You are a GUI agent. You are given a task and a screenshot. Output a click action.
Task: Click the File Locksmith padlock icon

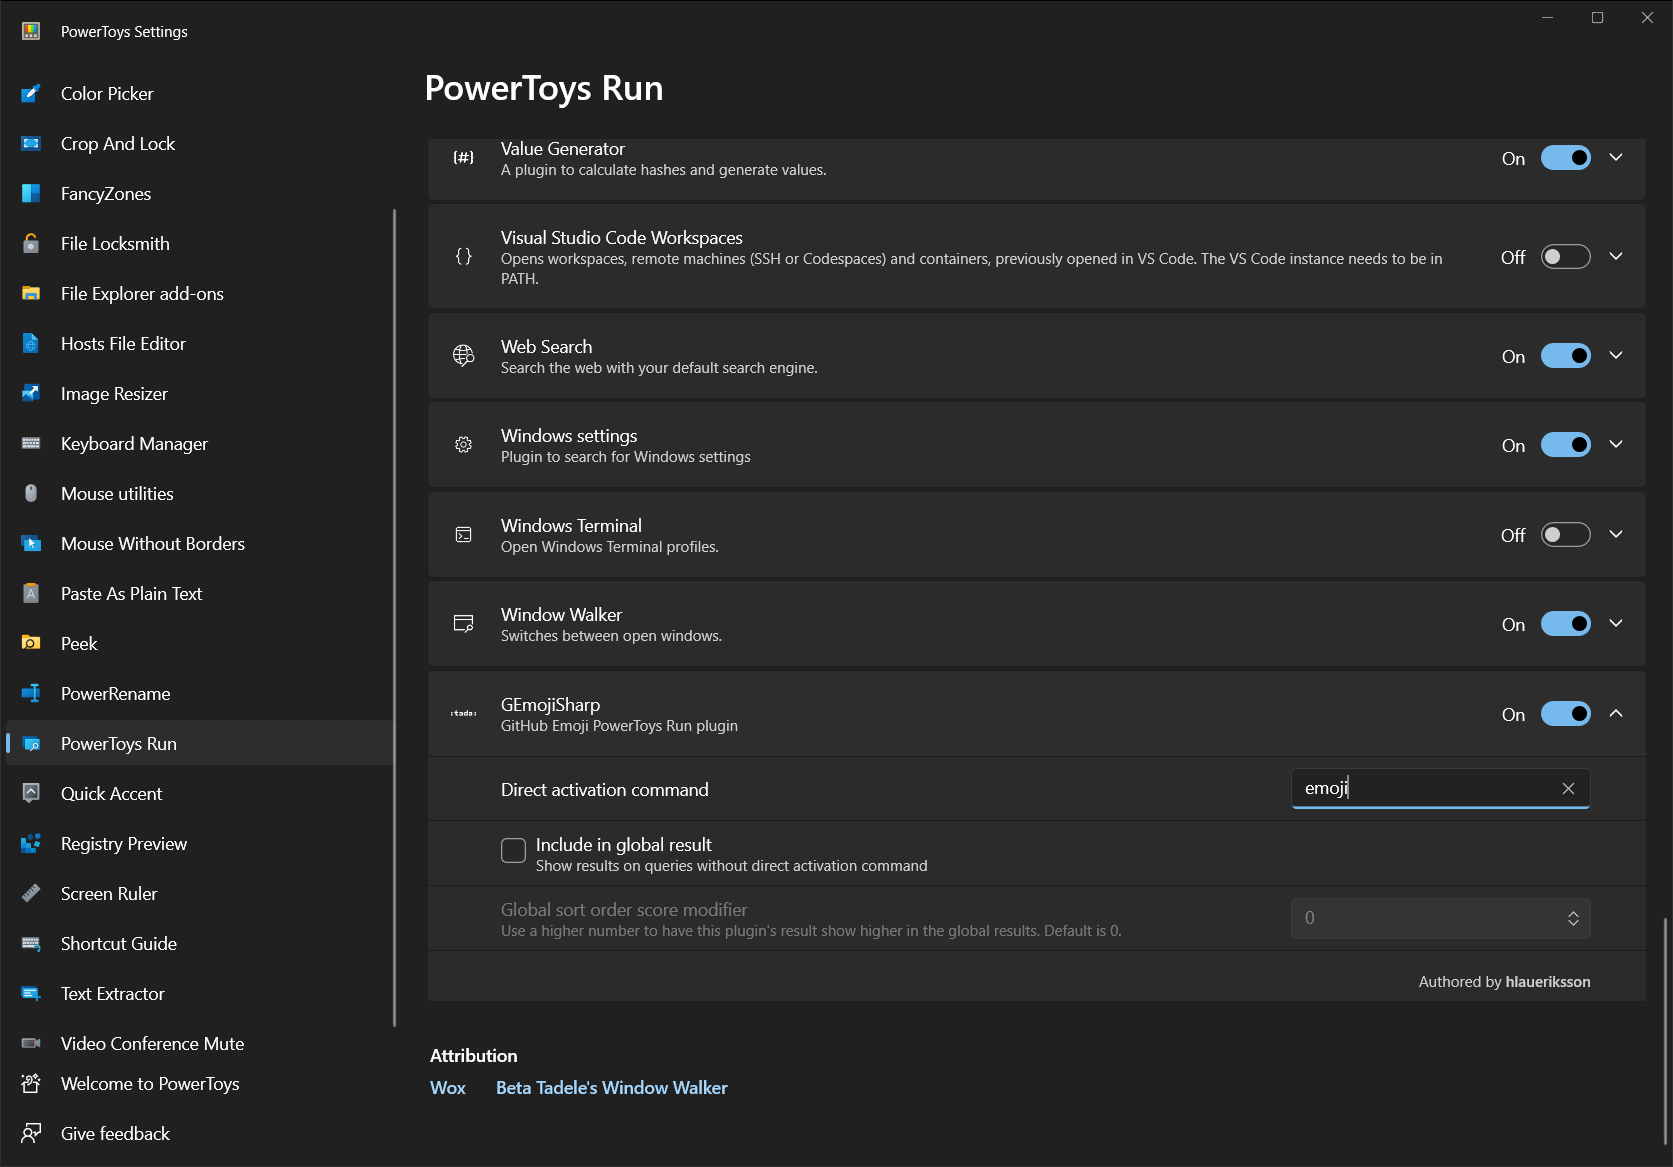pyautogui.click(x=31, y=244)
